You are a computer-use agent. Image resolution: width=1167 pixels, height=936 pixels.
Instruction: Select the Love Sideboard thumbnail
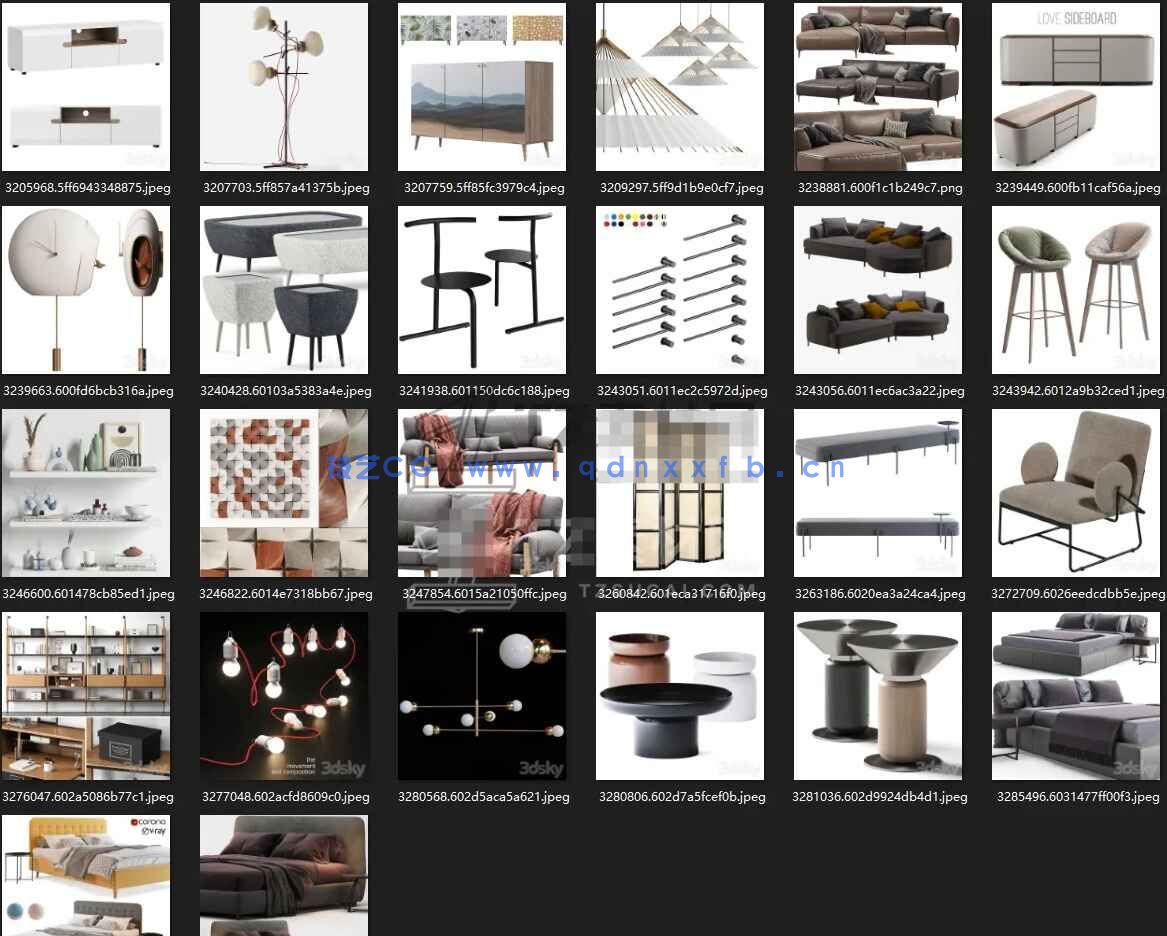[x=1076, y=87]
